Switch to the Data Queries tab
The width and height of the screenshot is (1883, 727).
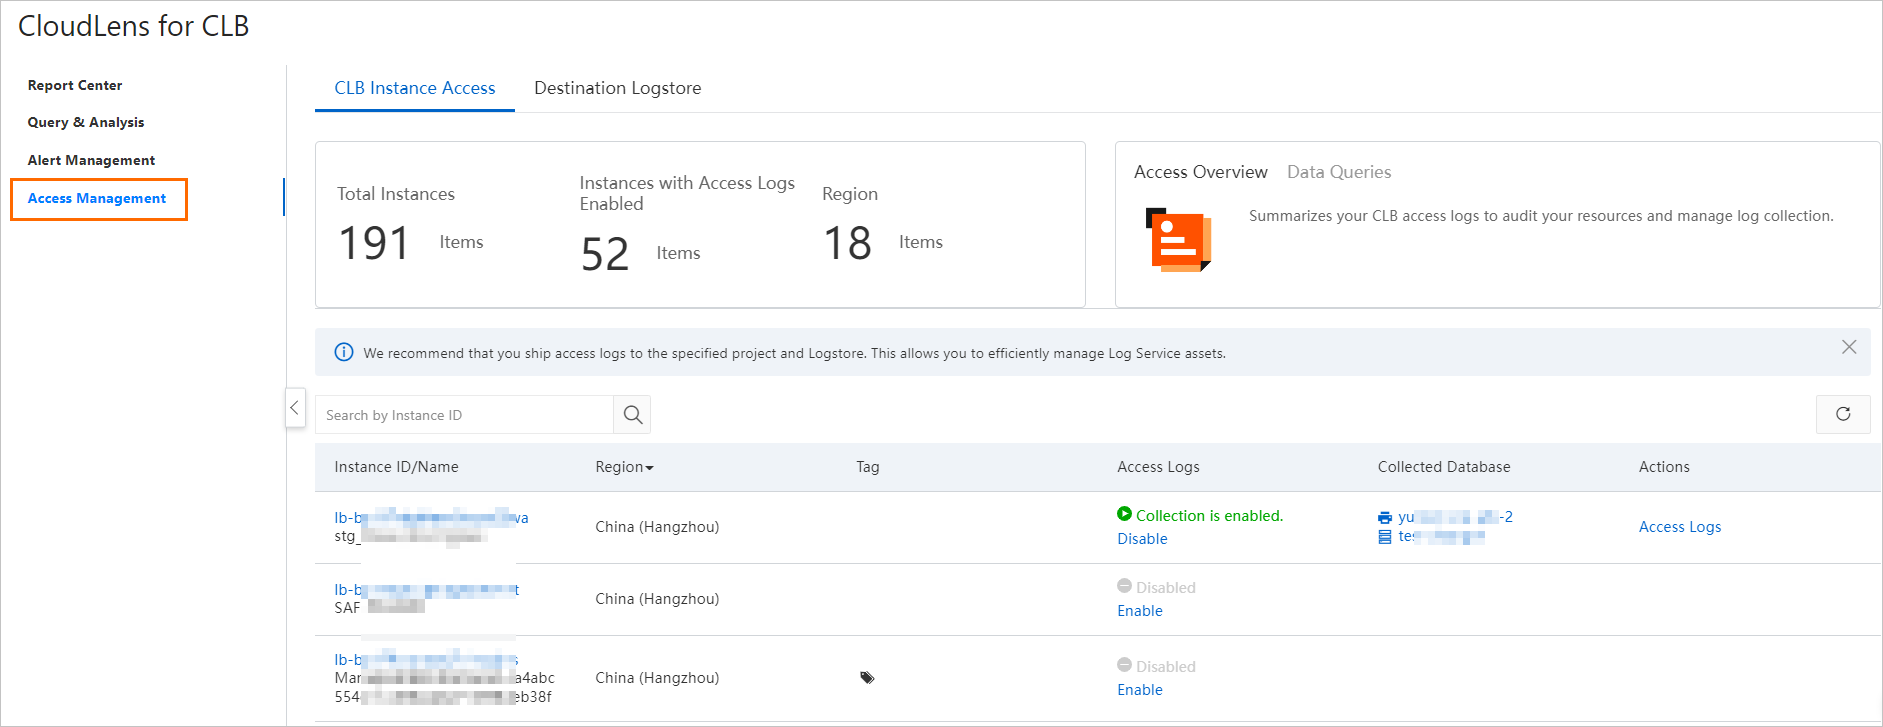(1339, 172)
